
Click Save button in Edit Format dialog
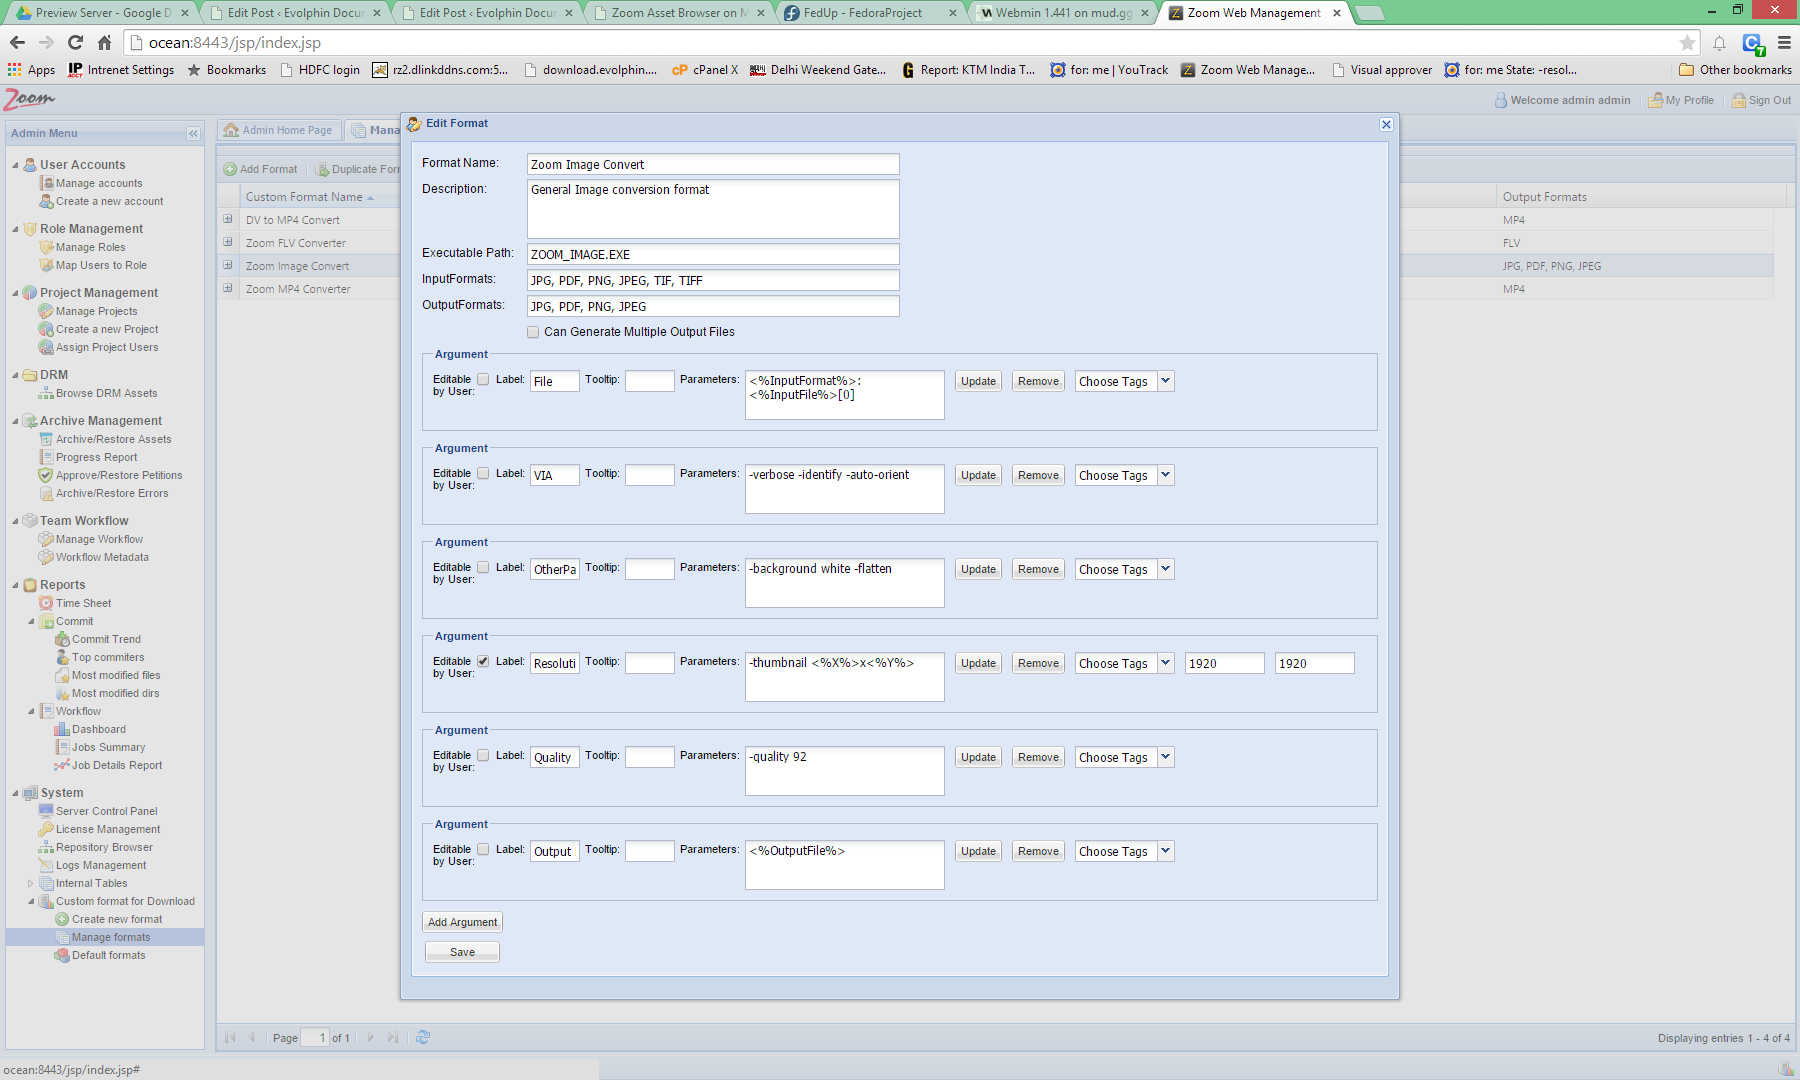462,952
